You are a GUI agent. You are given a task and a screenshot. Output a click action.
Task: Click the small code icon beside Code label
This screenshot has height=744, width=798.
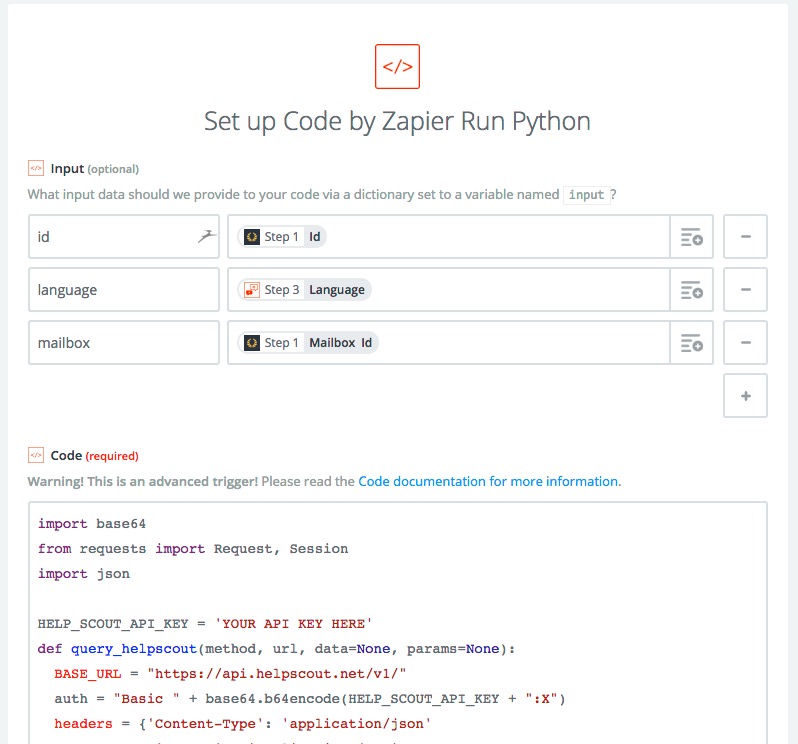[36, 455]
